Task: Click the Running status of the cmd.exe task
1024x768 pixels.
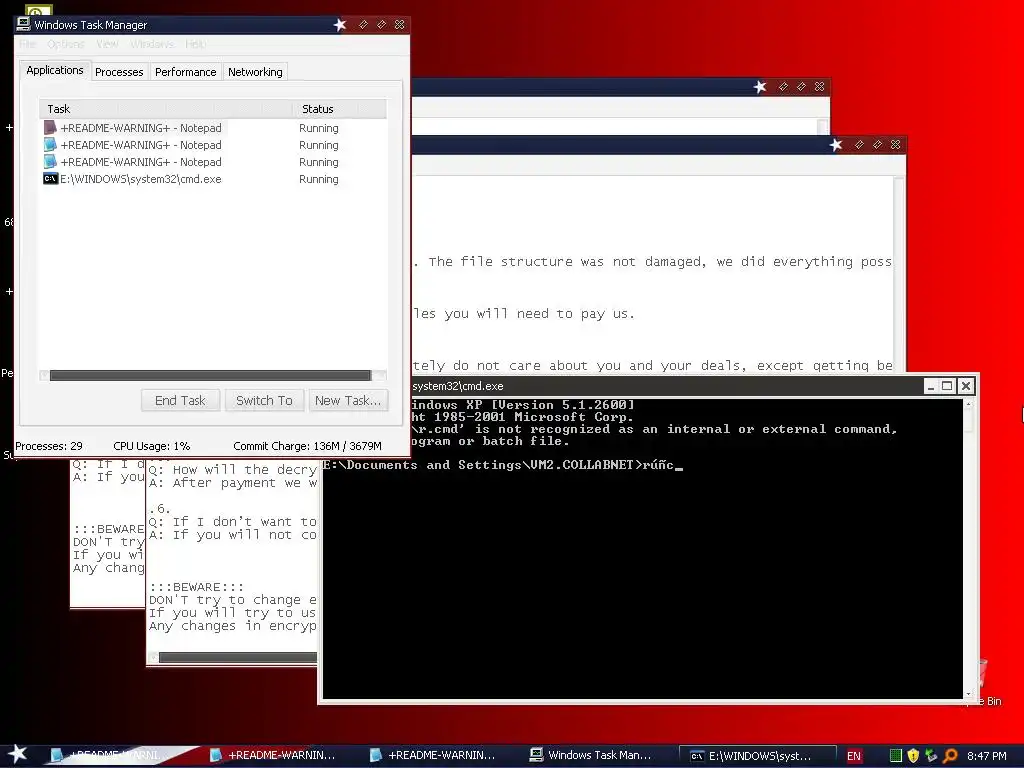Action: click(319, 179)
